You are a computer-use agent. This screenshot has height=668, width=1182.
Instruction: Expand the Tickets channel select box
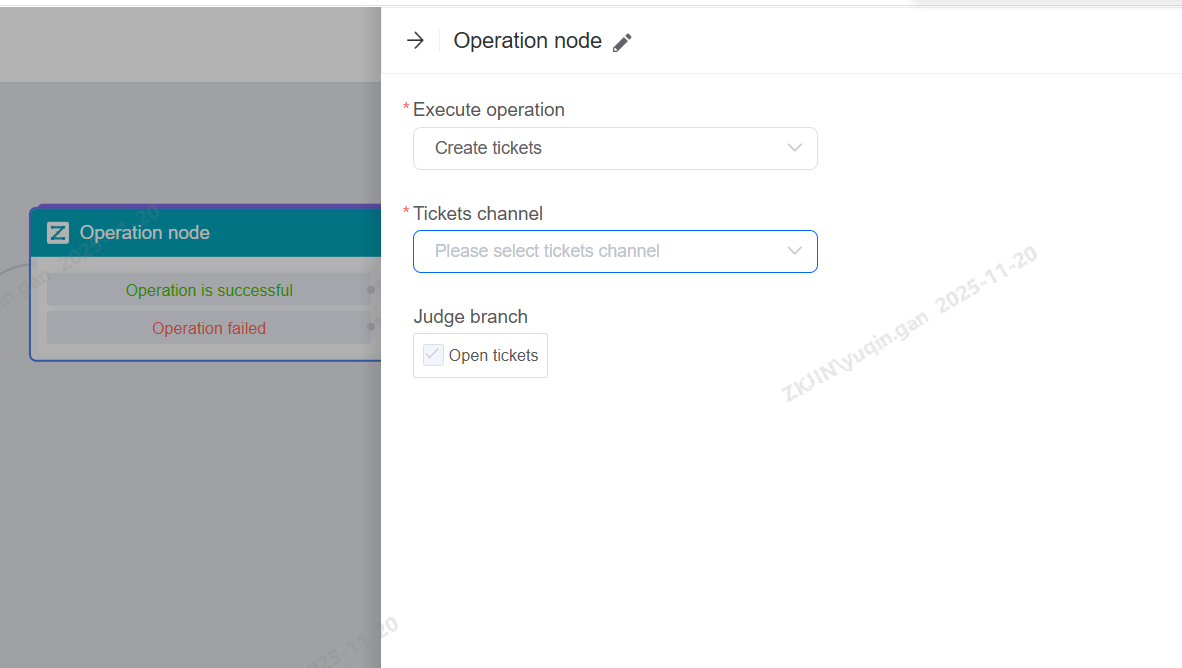coord(600,251)
